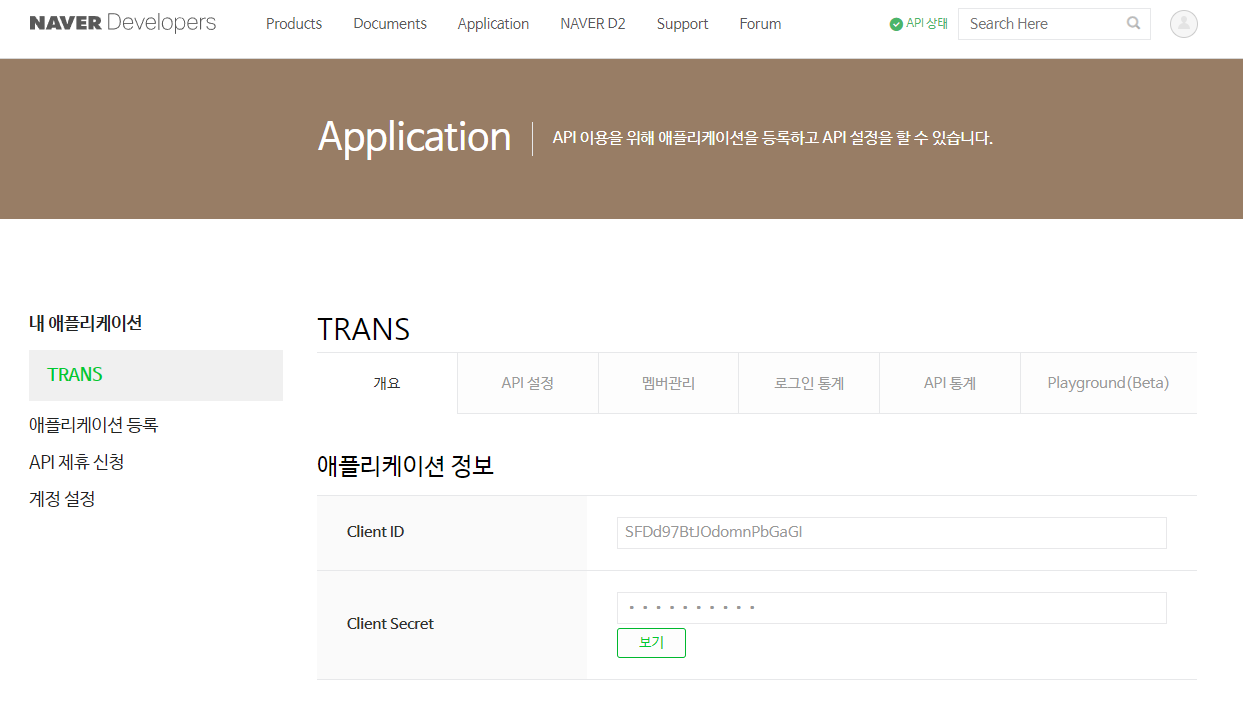Go to NAVER D2 menu item
This screenshot has width=1243, height=722.
point(593,24)
